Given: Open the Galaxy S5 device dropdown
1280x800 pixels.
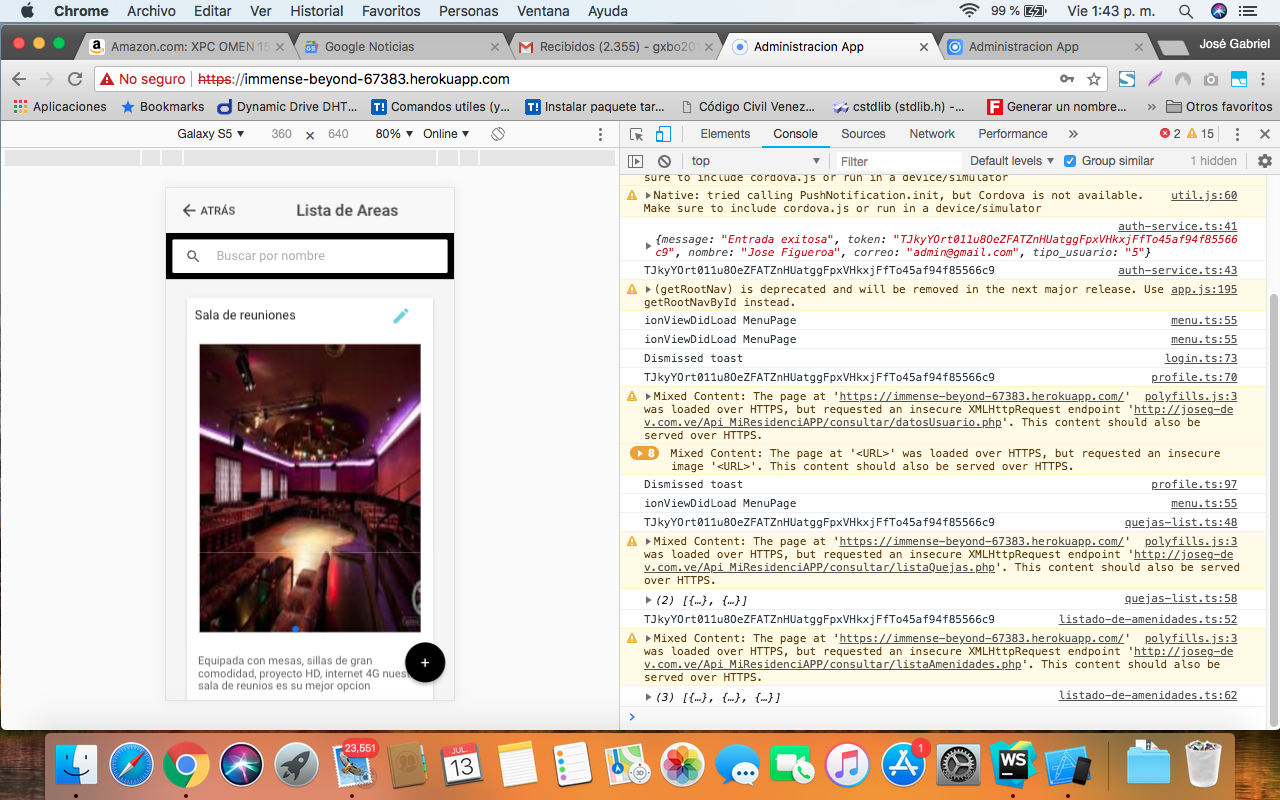Looking at the screenshot, I should pyautogui.click(x=211, y=134).
